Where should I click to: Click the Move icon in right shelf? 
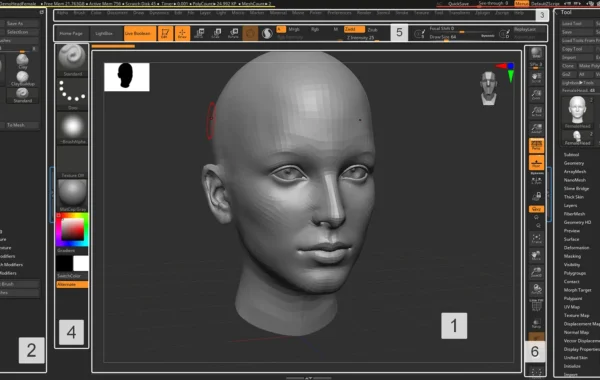coord(536,255)
